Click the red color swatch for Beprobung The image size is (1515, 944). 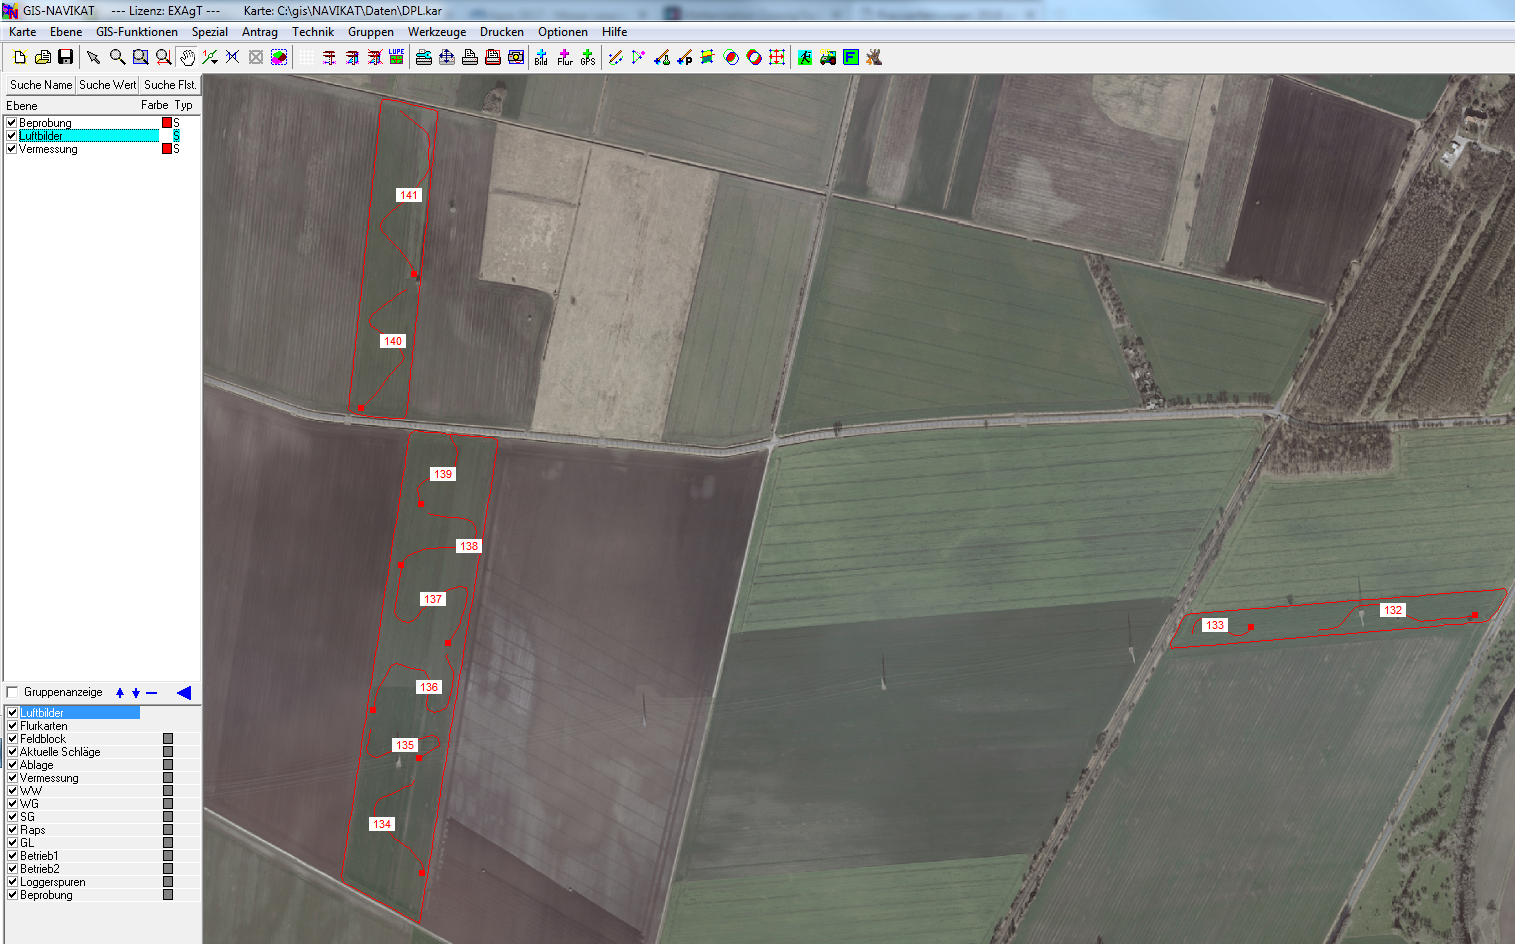(x=167, y=123)
